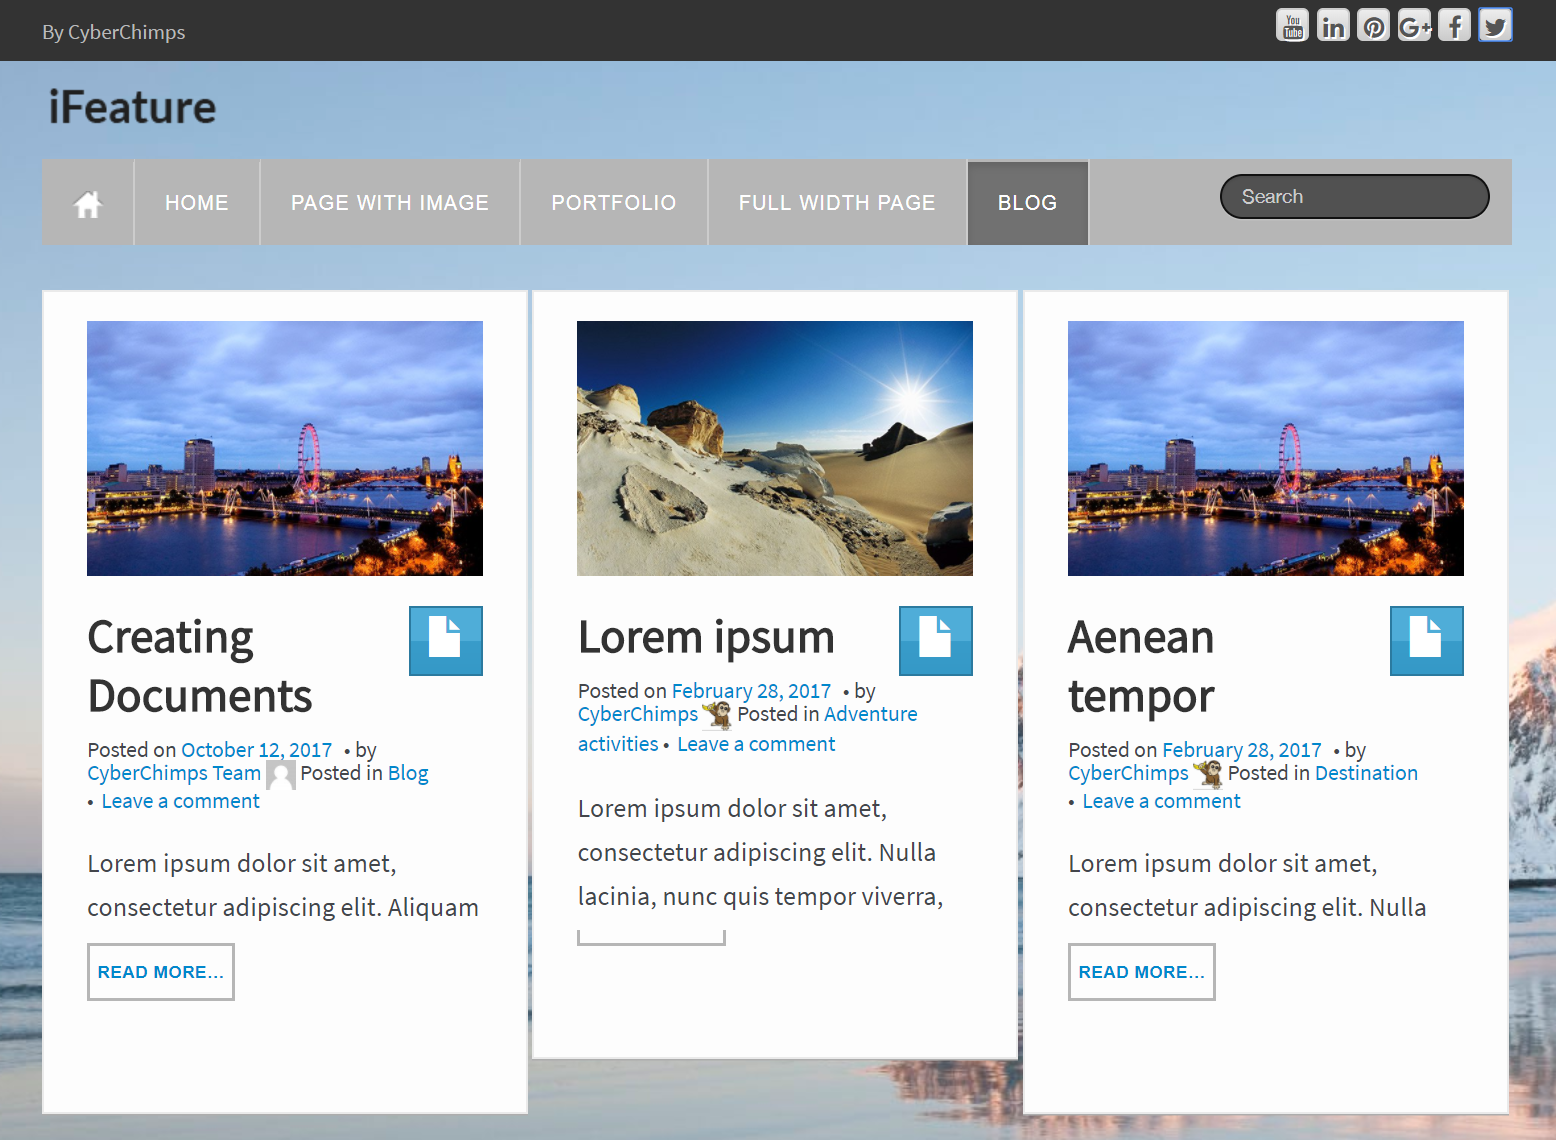
Task: Click February 28, 2017 date in Lorem ipsum post
Action: click(751, 691)
